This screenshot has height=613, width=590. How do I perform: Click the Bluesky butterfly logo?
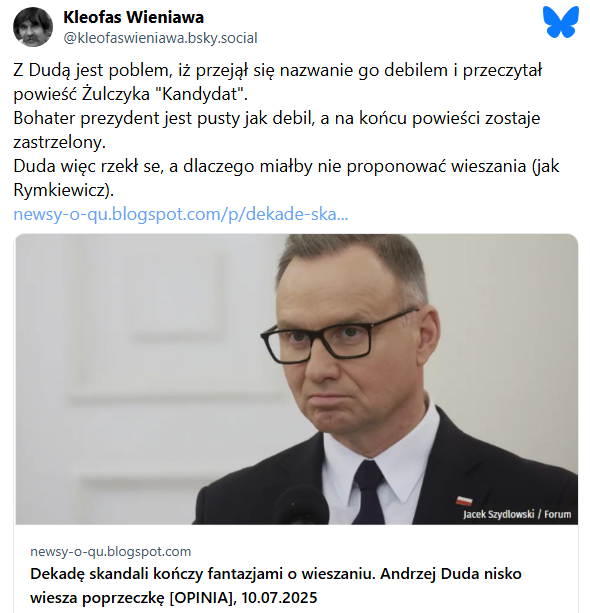(561, 22)
